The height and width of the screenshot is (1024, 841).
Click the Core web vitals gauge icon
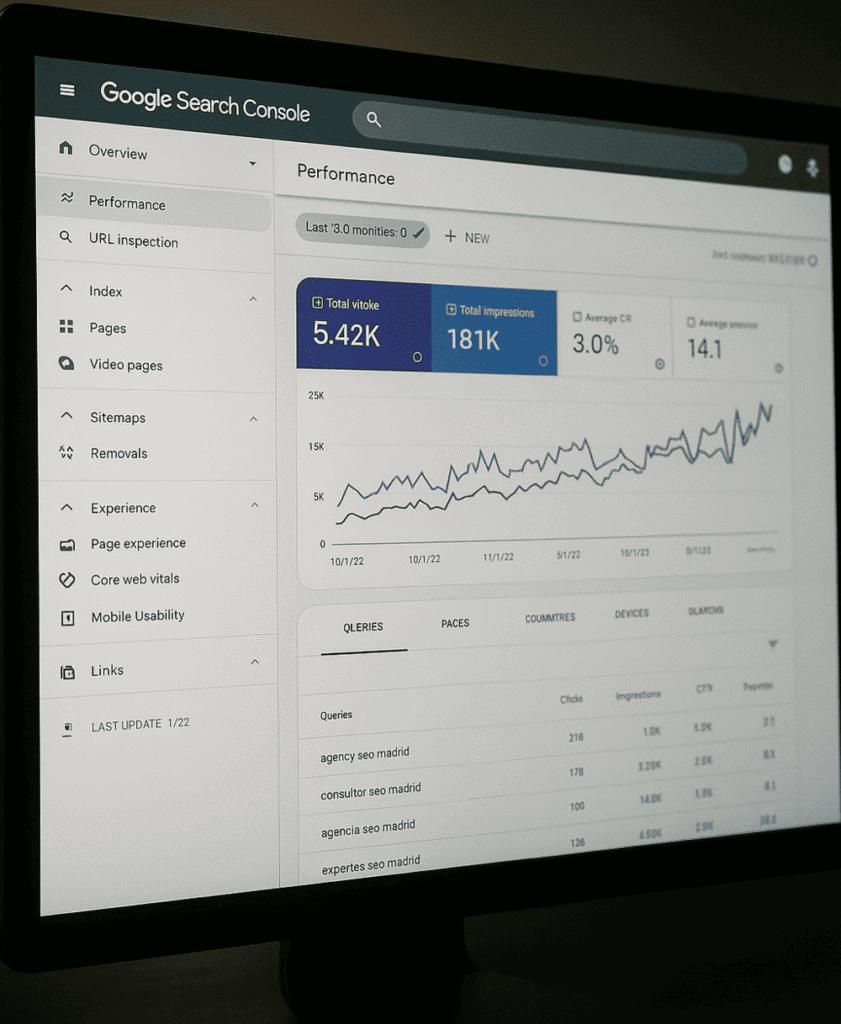pyautogui.click(x=67, y=579)
